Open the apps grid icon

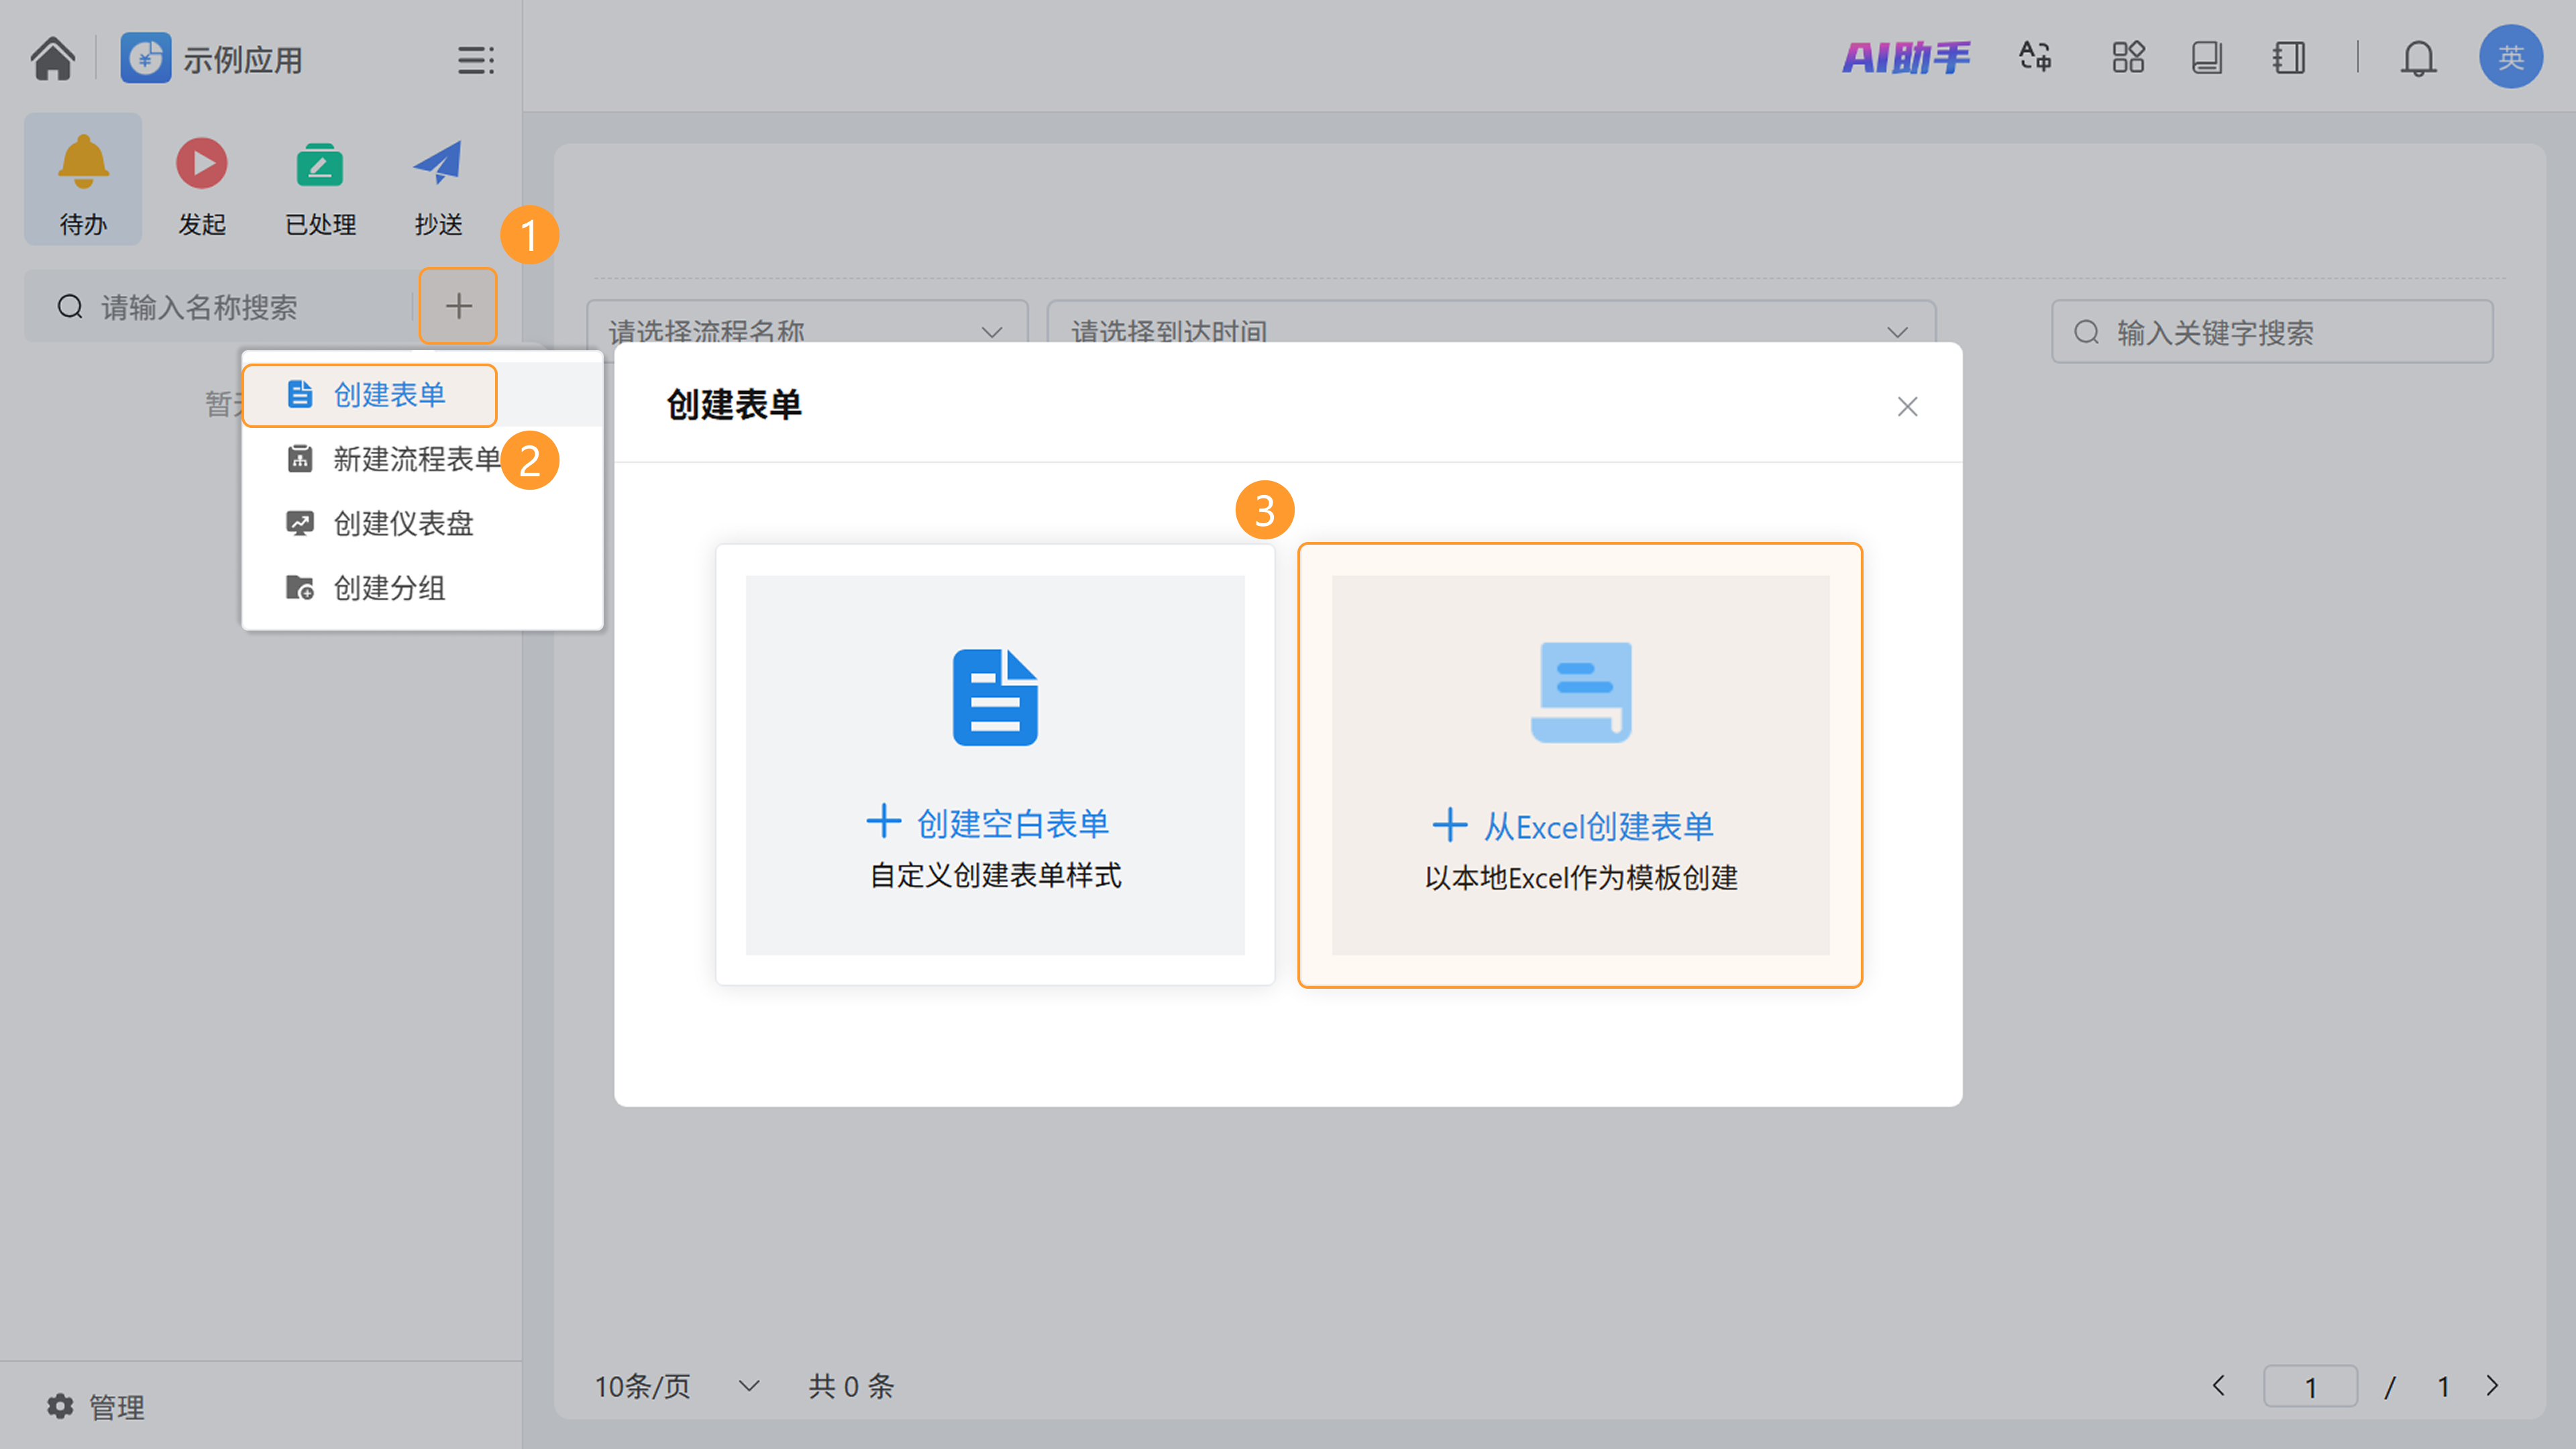click(x=2127, y=57)
